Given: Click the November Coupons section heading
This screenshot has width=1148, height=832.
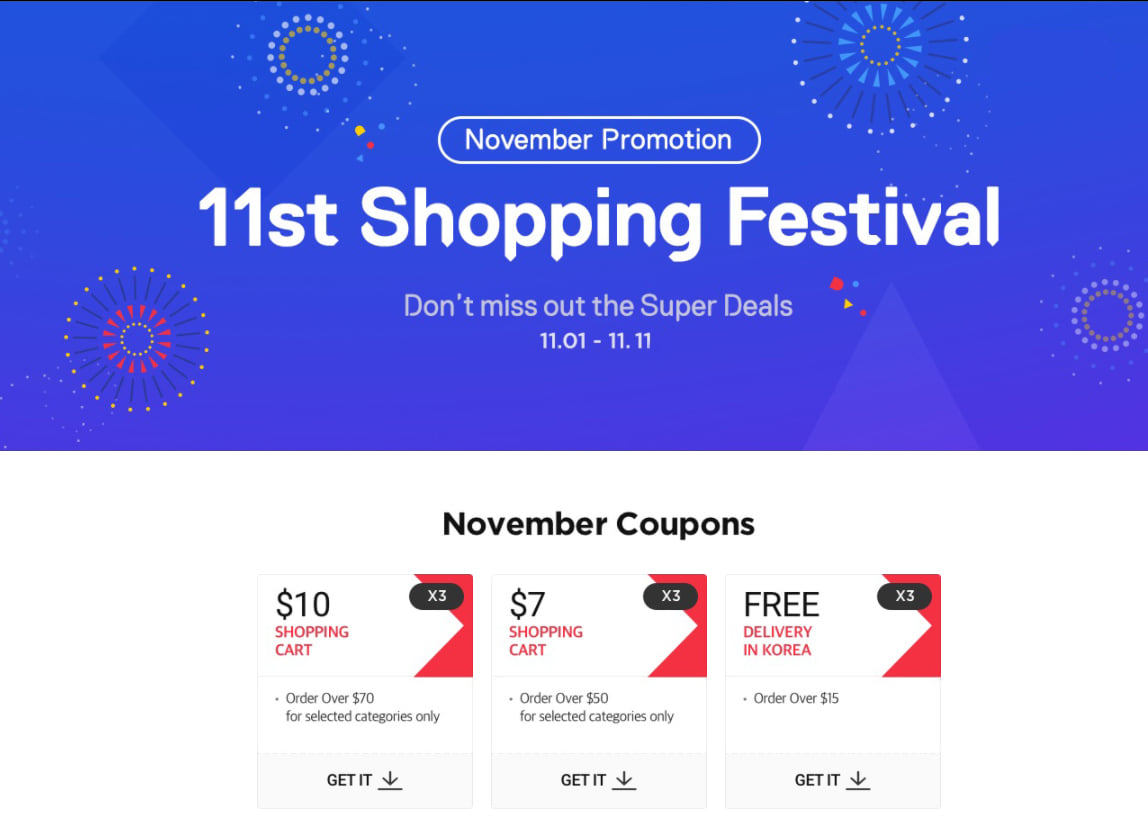Looking at the screenshot, I should (x=599, y=524).
